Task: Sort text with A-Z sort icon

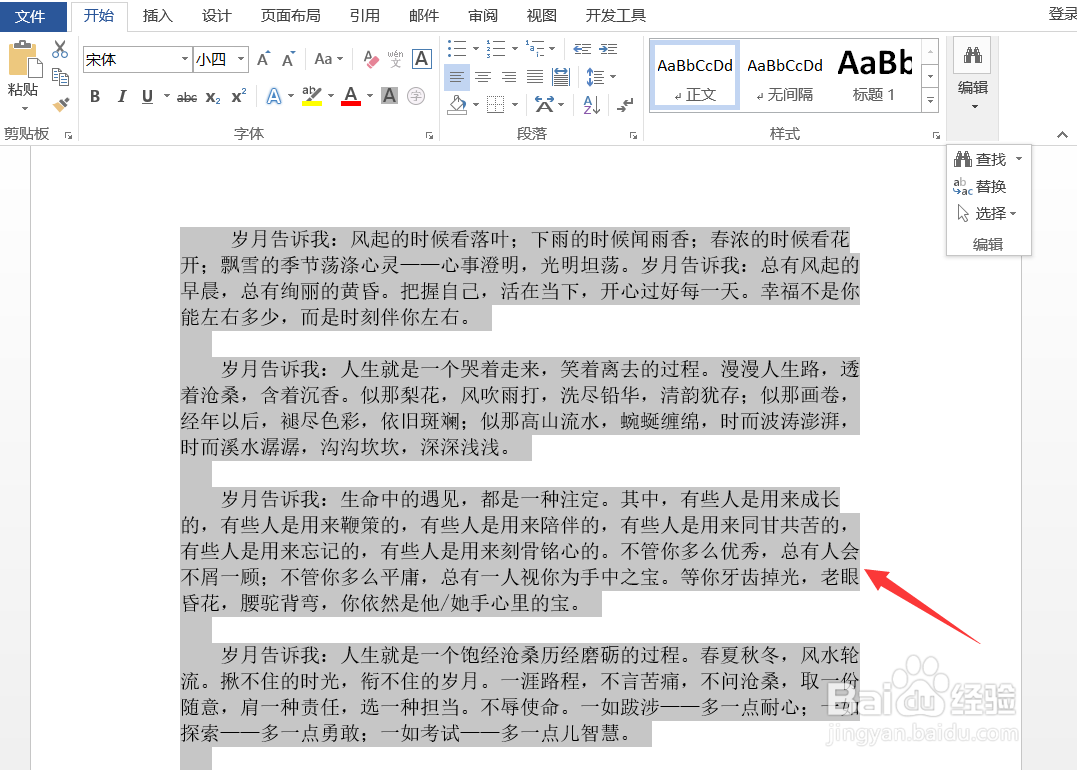Action: click(591, 104)
